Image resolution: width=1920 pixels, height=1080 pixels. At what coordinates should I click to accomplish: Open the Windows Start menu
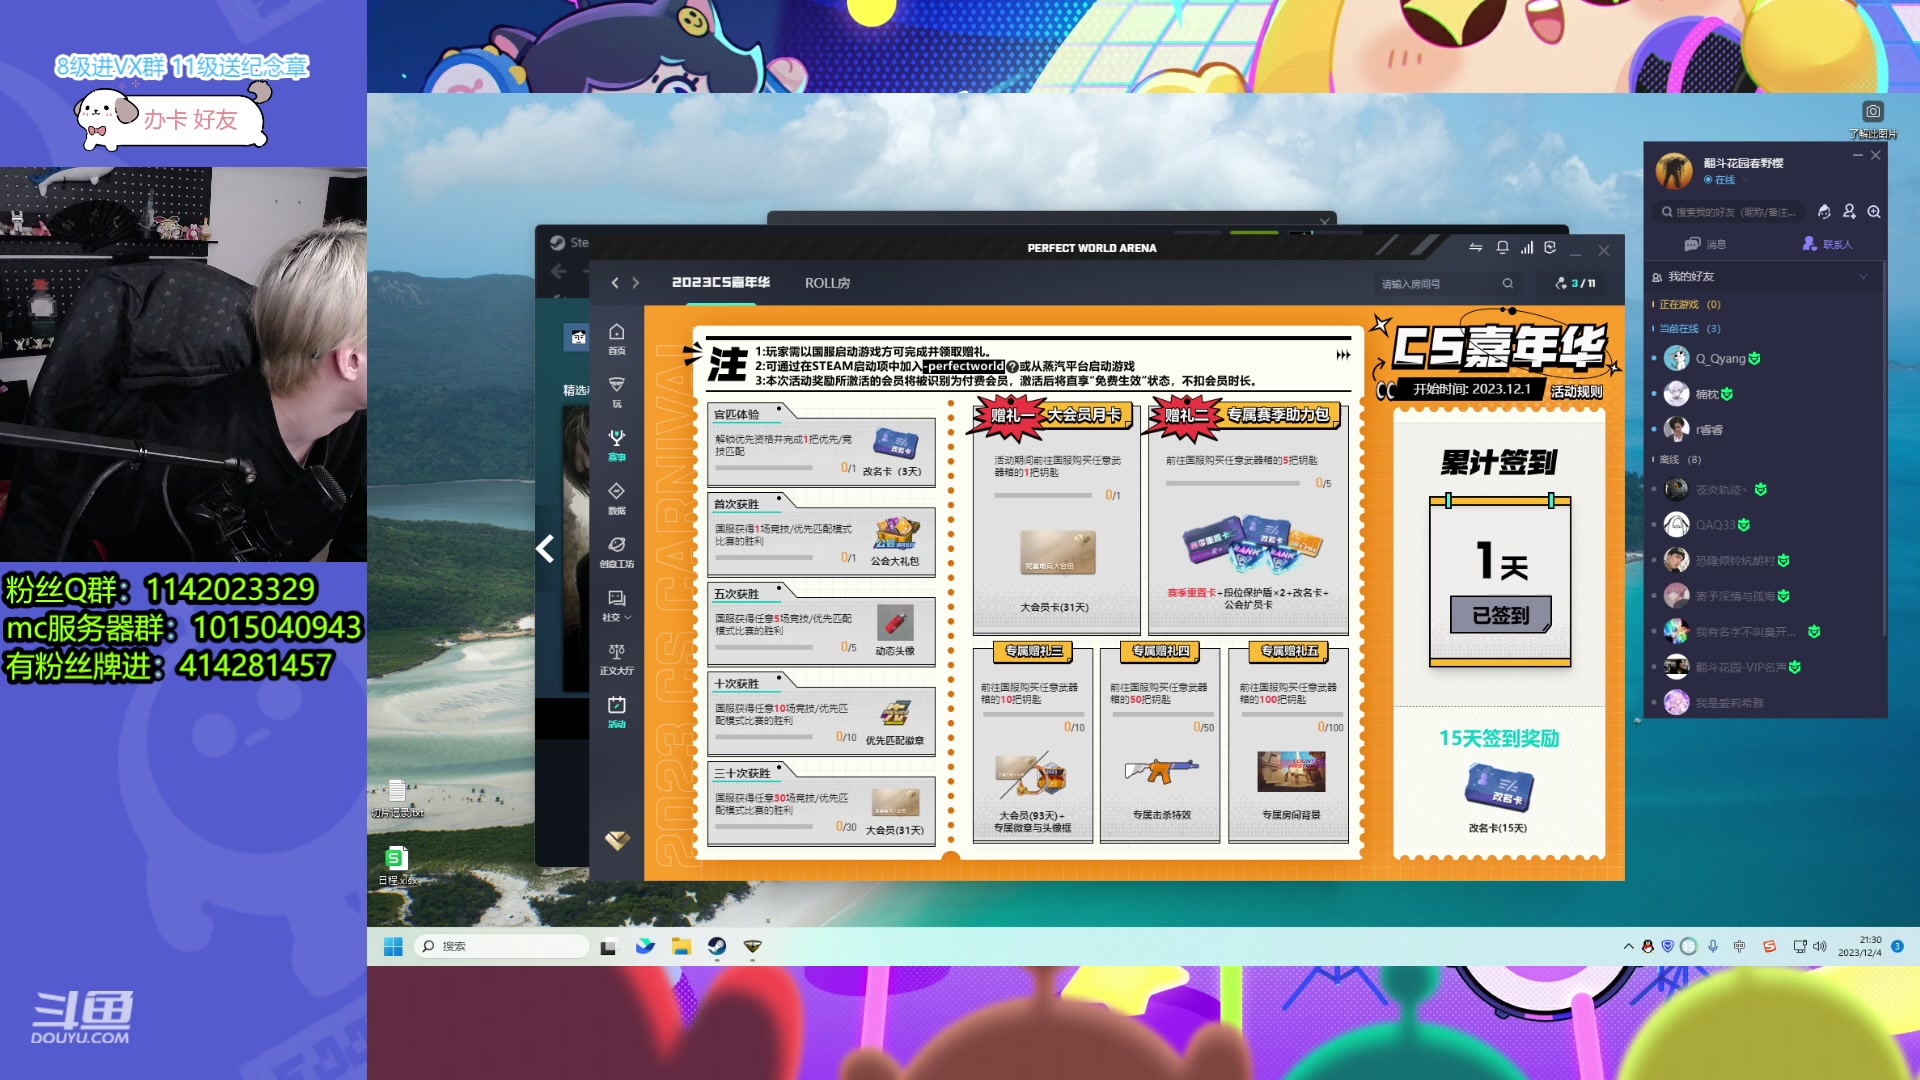393,946
